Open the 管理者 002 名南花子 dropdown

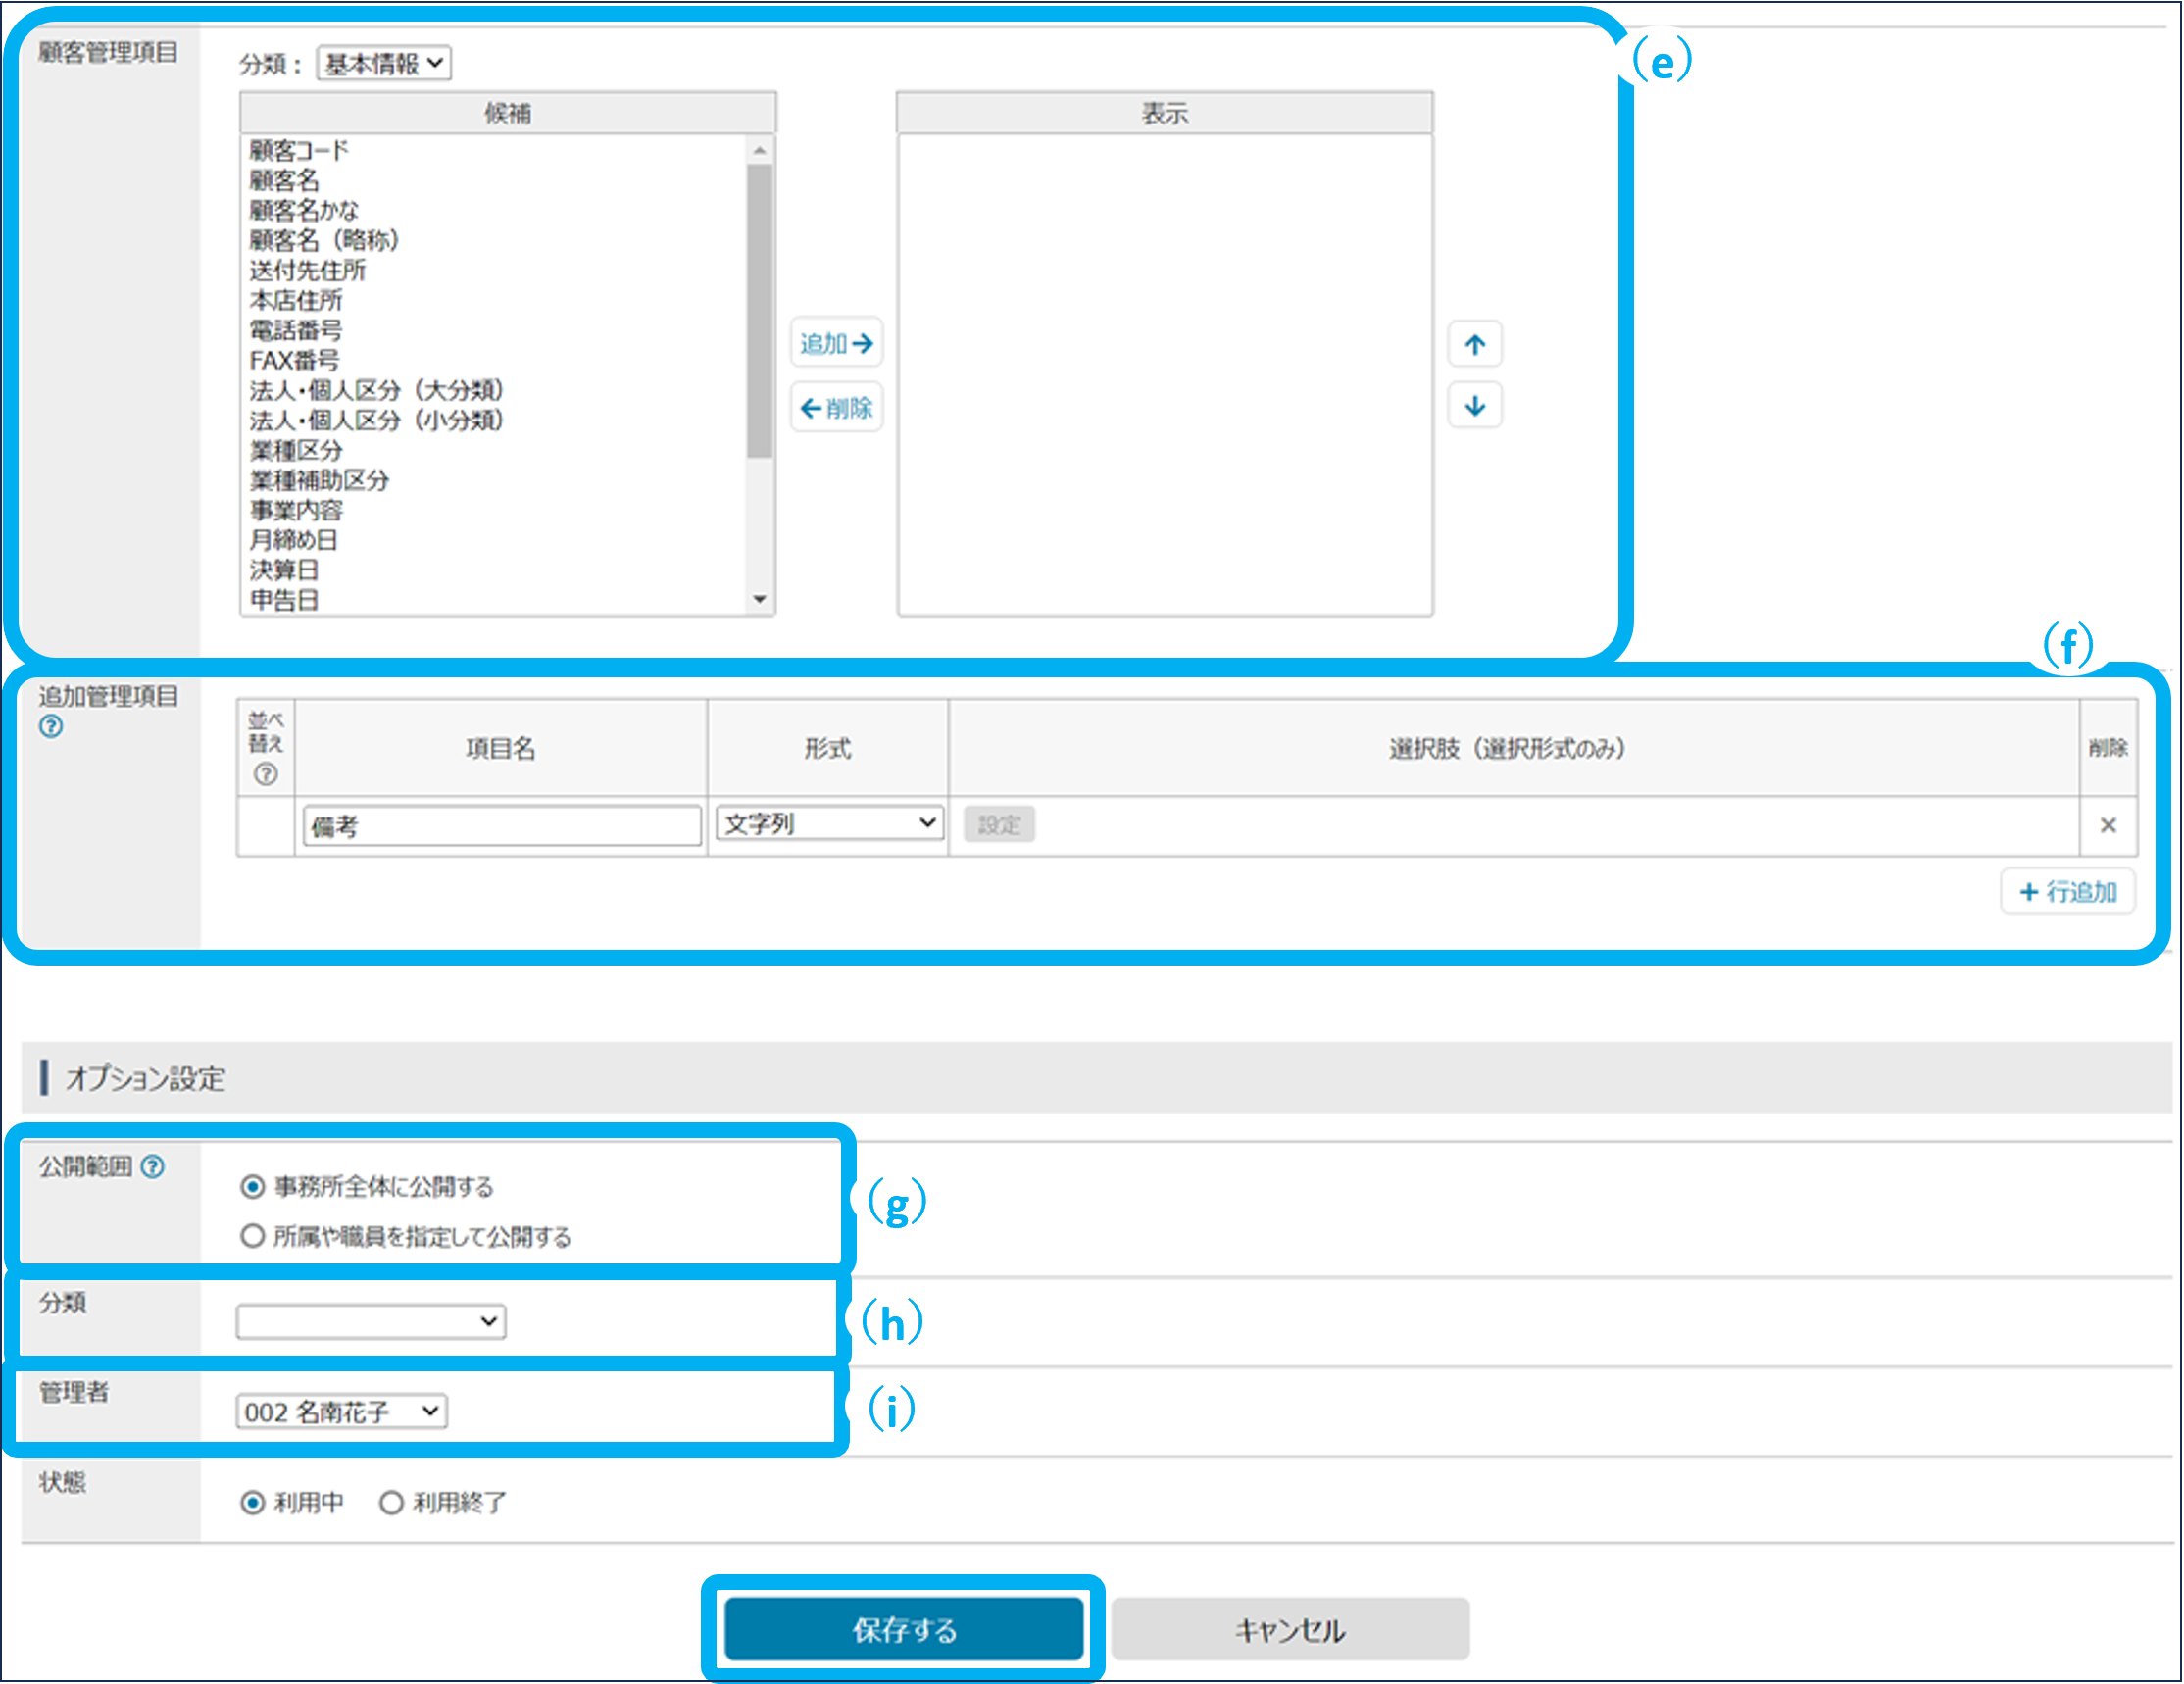pos(341,1412)
